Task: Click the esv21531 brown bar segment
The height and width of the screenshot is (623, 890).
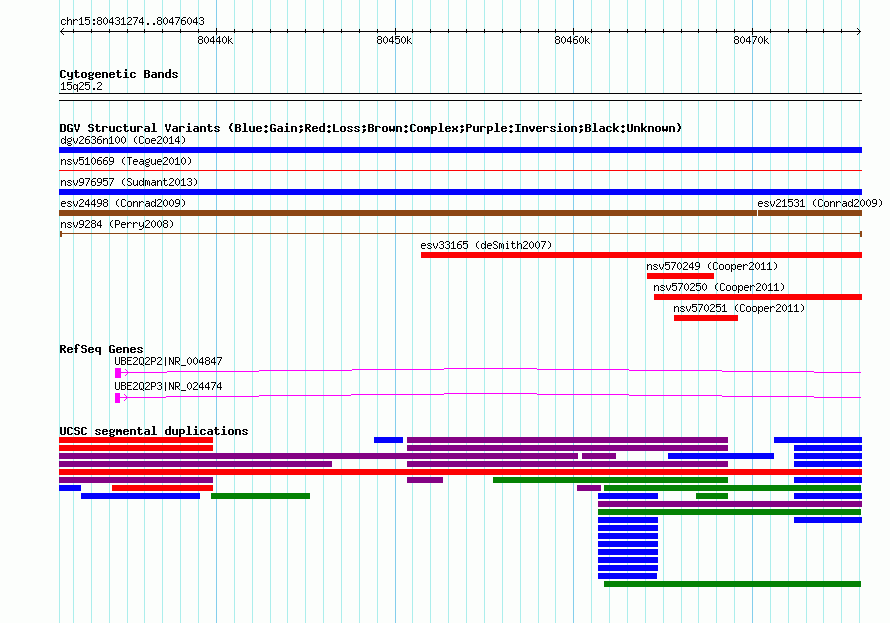Action: coord(810,213)
